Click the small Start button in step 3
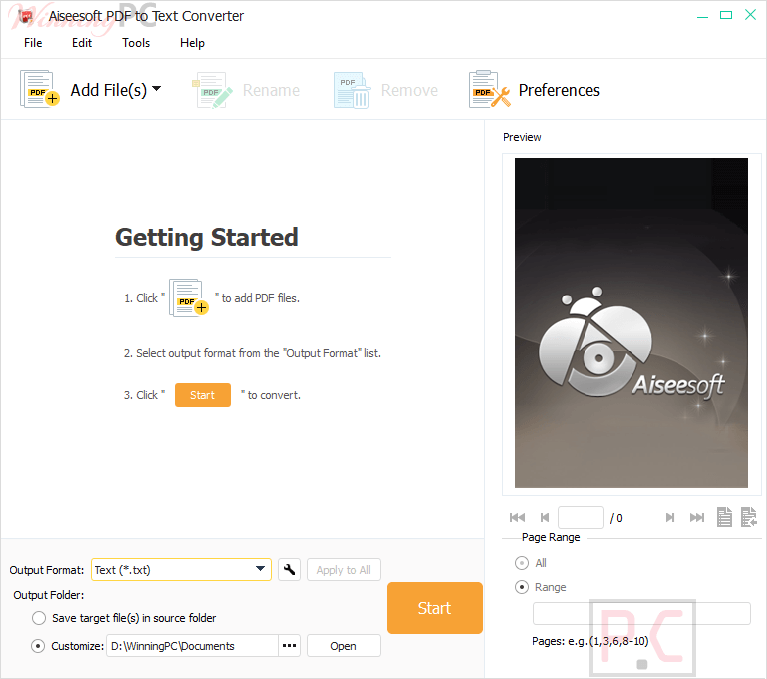 (x=203, y=395)
